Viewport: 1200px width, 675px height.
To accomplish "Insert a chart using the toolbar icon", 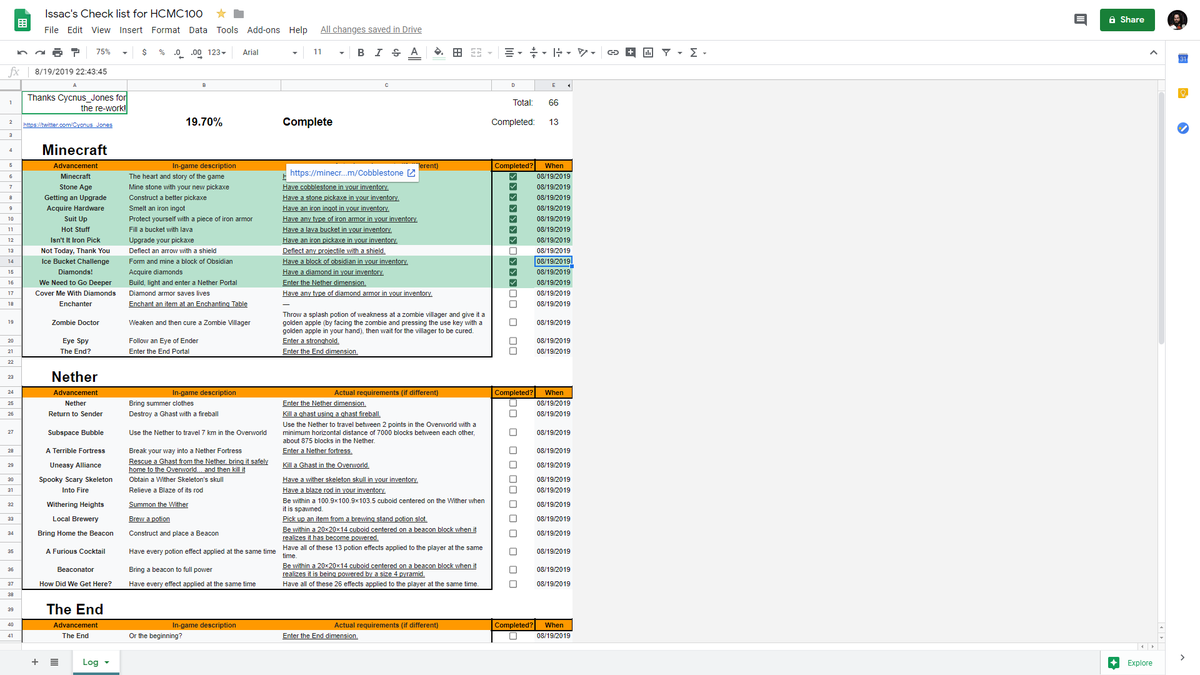I will click(x=647, y=52).
